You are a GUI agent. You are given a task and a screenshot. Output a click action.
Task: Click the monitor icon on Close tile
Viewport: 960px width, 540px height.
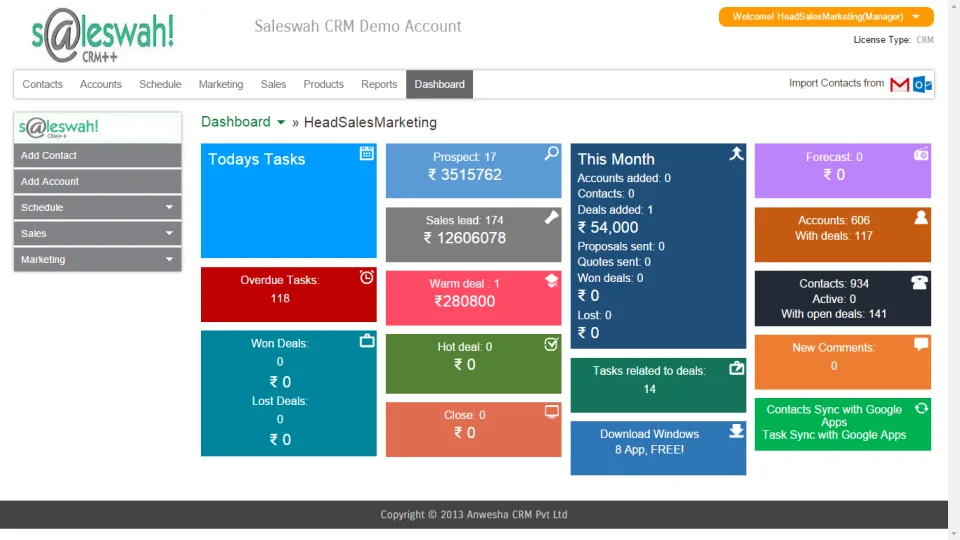tap(552, 412)
